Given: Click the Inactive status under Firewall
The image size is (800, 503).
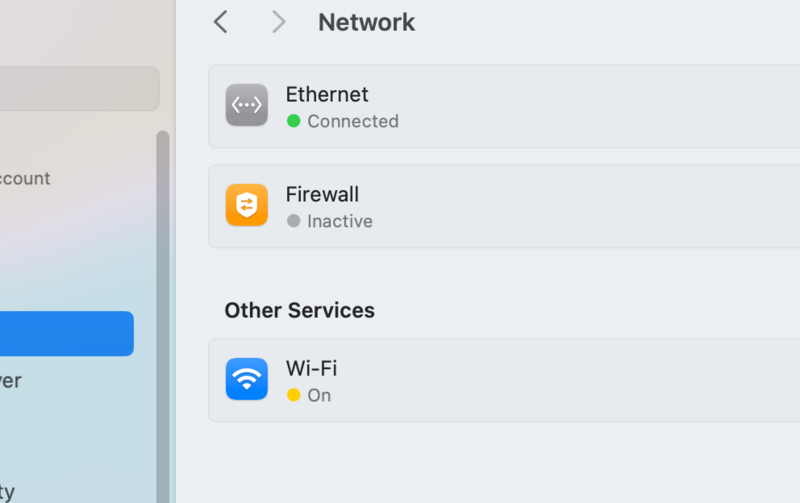Looking at the screenshot, I should [340, 221].
